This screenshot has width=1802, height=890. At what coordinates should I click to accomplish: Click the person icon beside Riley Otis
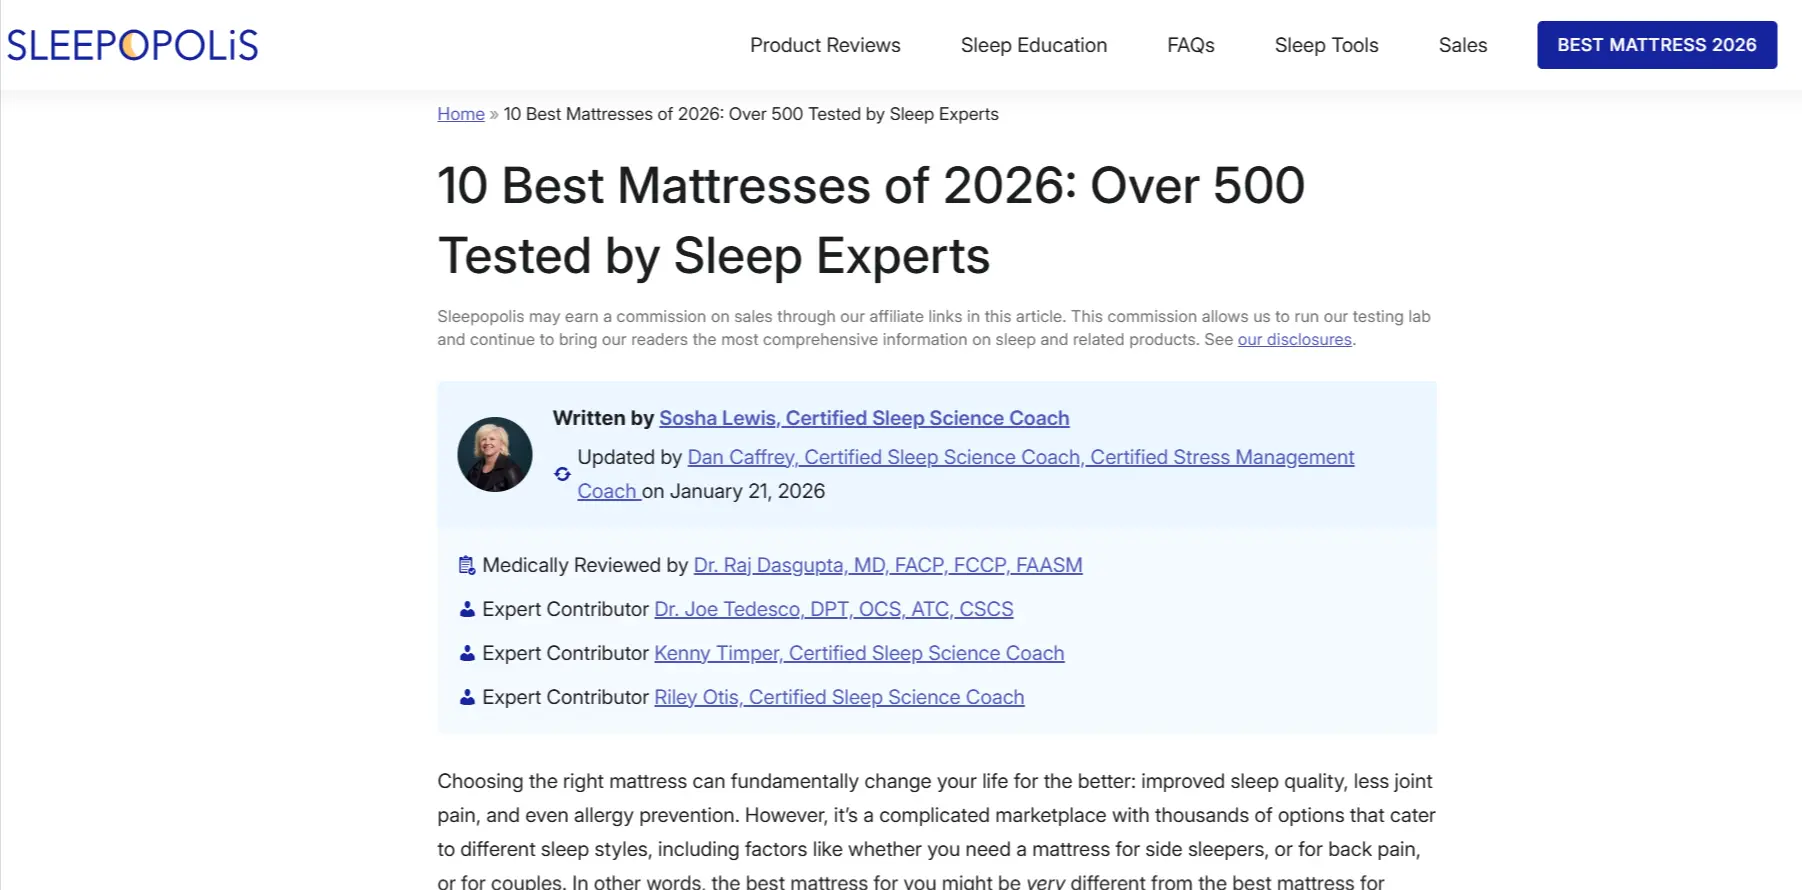coord(467,697)
